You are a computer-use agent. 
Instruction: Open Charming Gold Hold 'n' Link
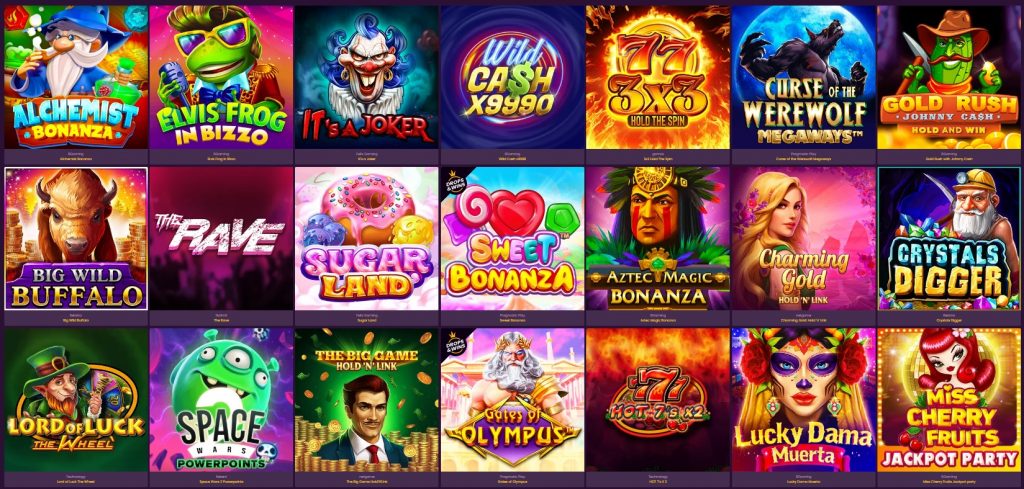[x=804, y=238]
